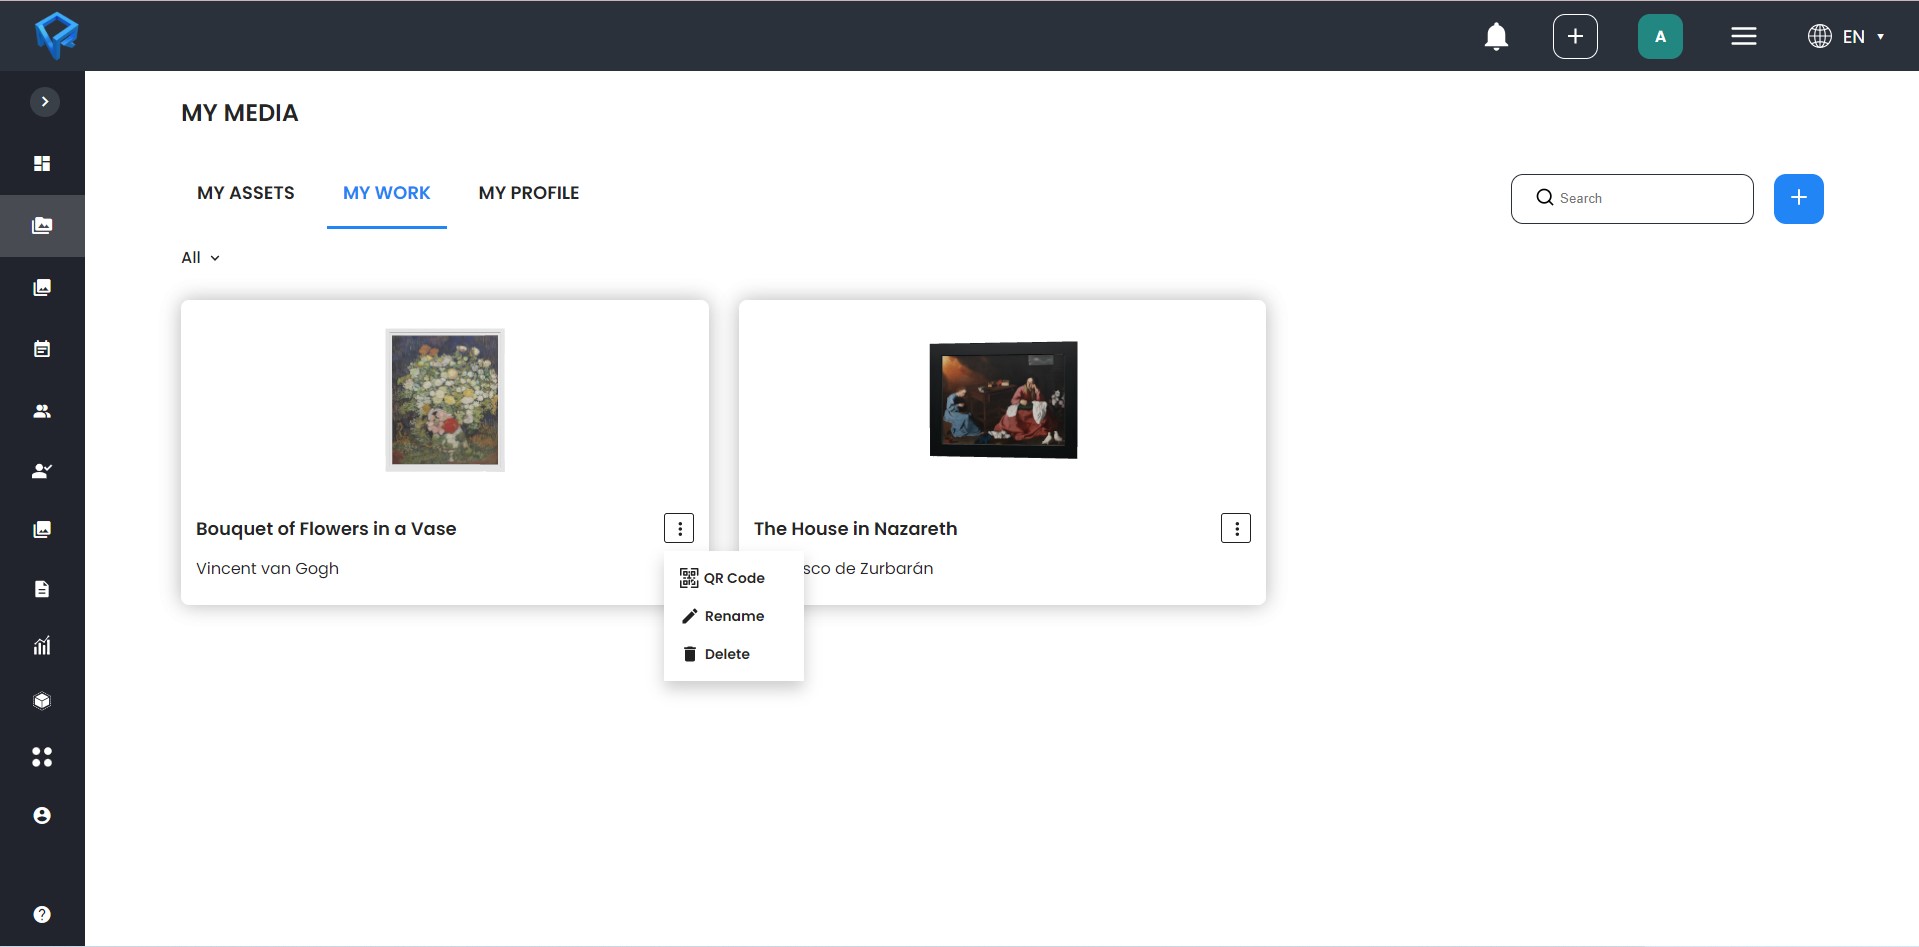Open The House in Nazareth thumbnail

coord(1003,400)
